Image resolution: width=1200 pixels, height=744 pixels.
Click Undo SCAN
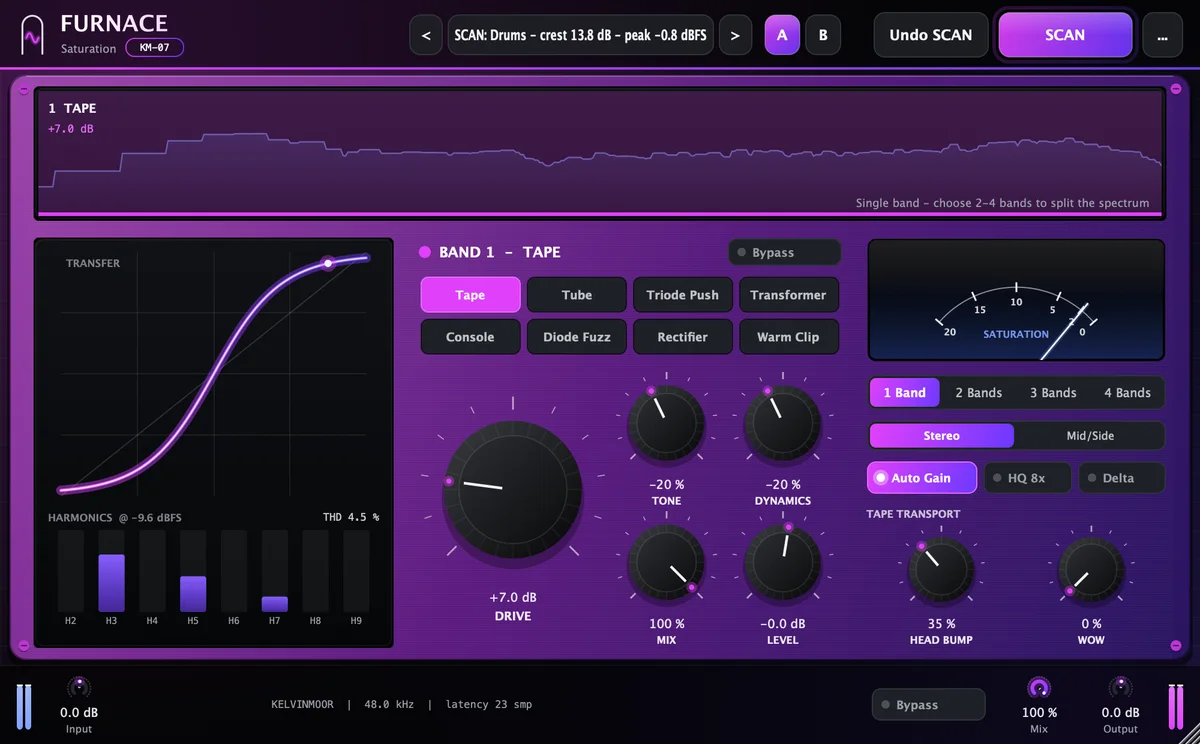pos(931,35)
